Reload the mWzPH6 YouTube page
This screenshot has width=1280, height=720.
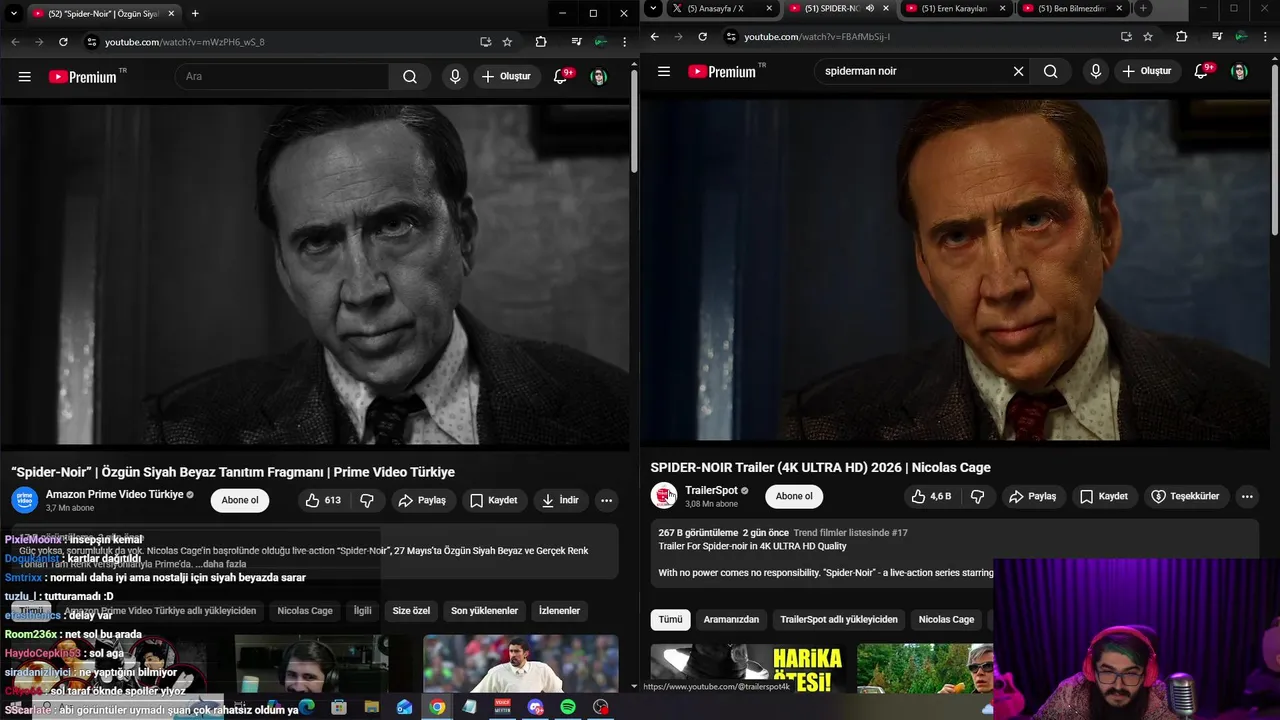[63, 42]
